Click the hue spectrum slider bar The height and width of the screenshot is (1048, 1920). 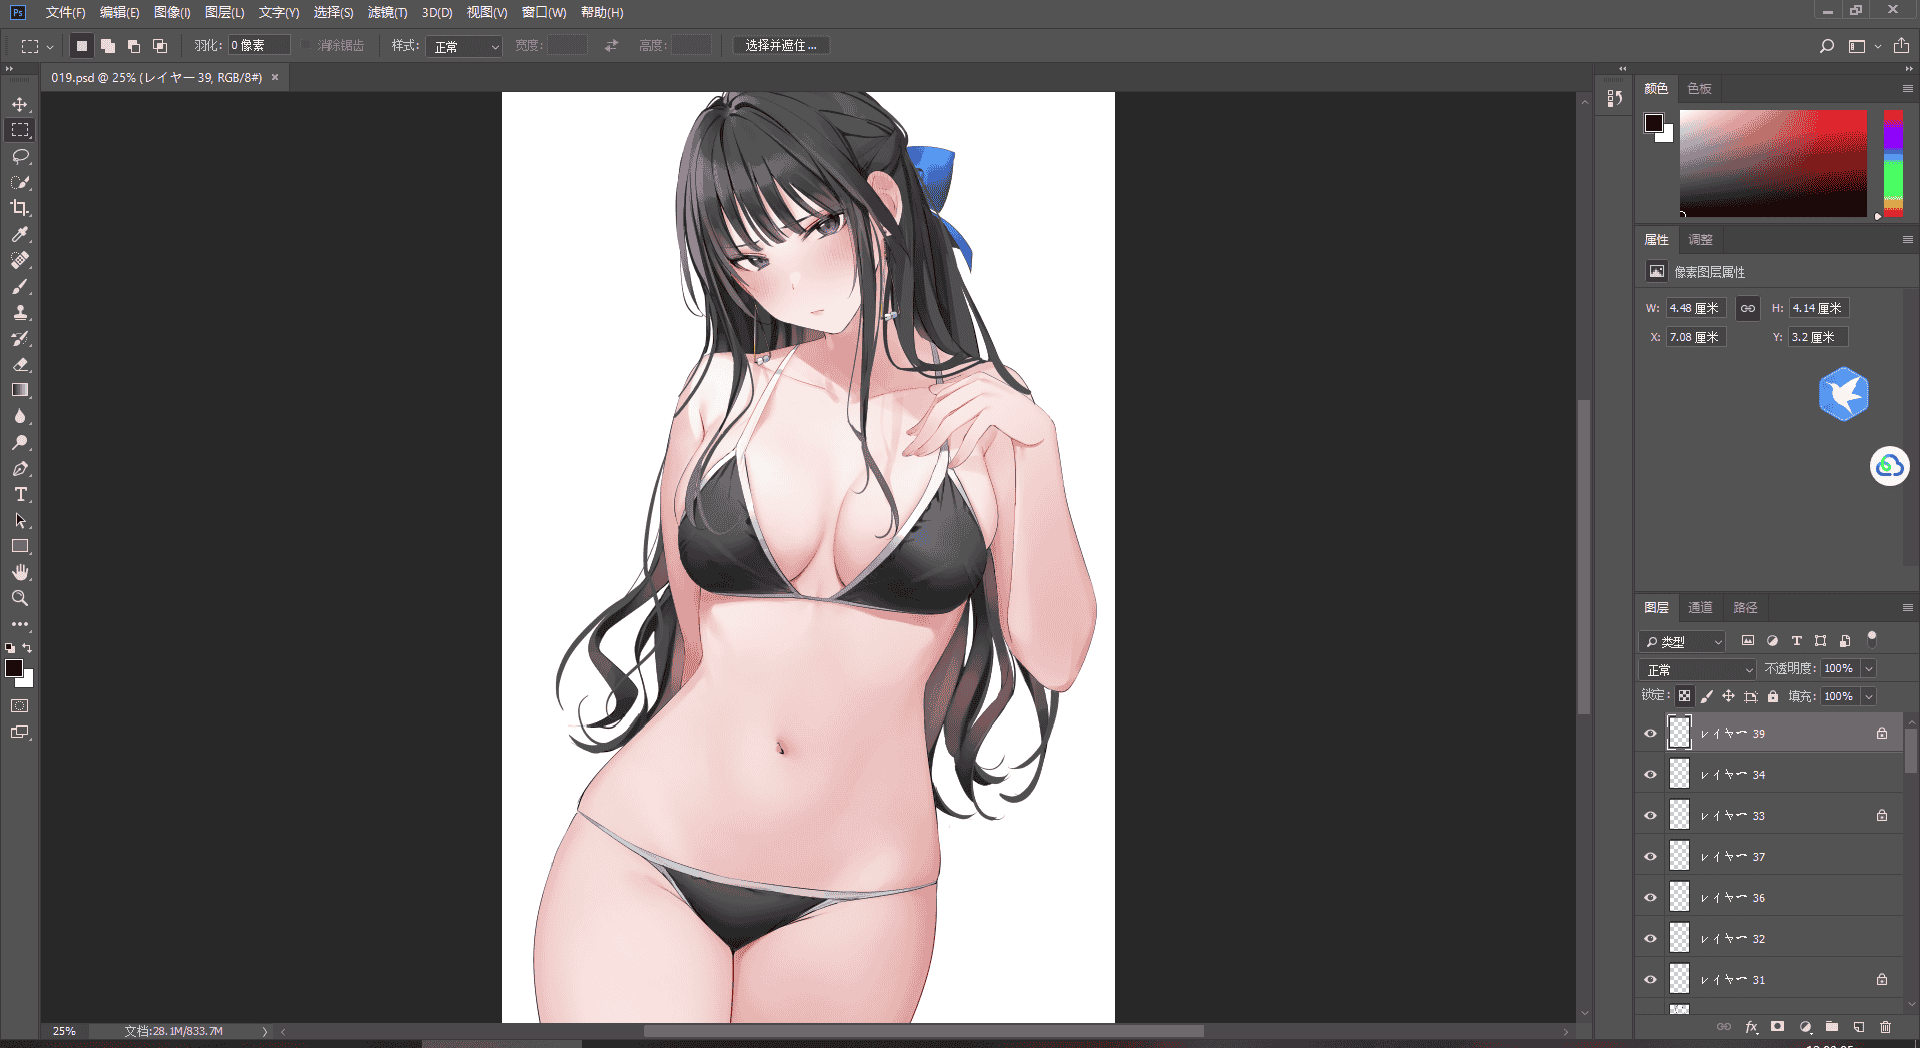coord(1893,163)
